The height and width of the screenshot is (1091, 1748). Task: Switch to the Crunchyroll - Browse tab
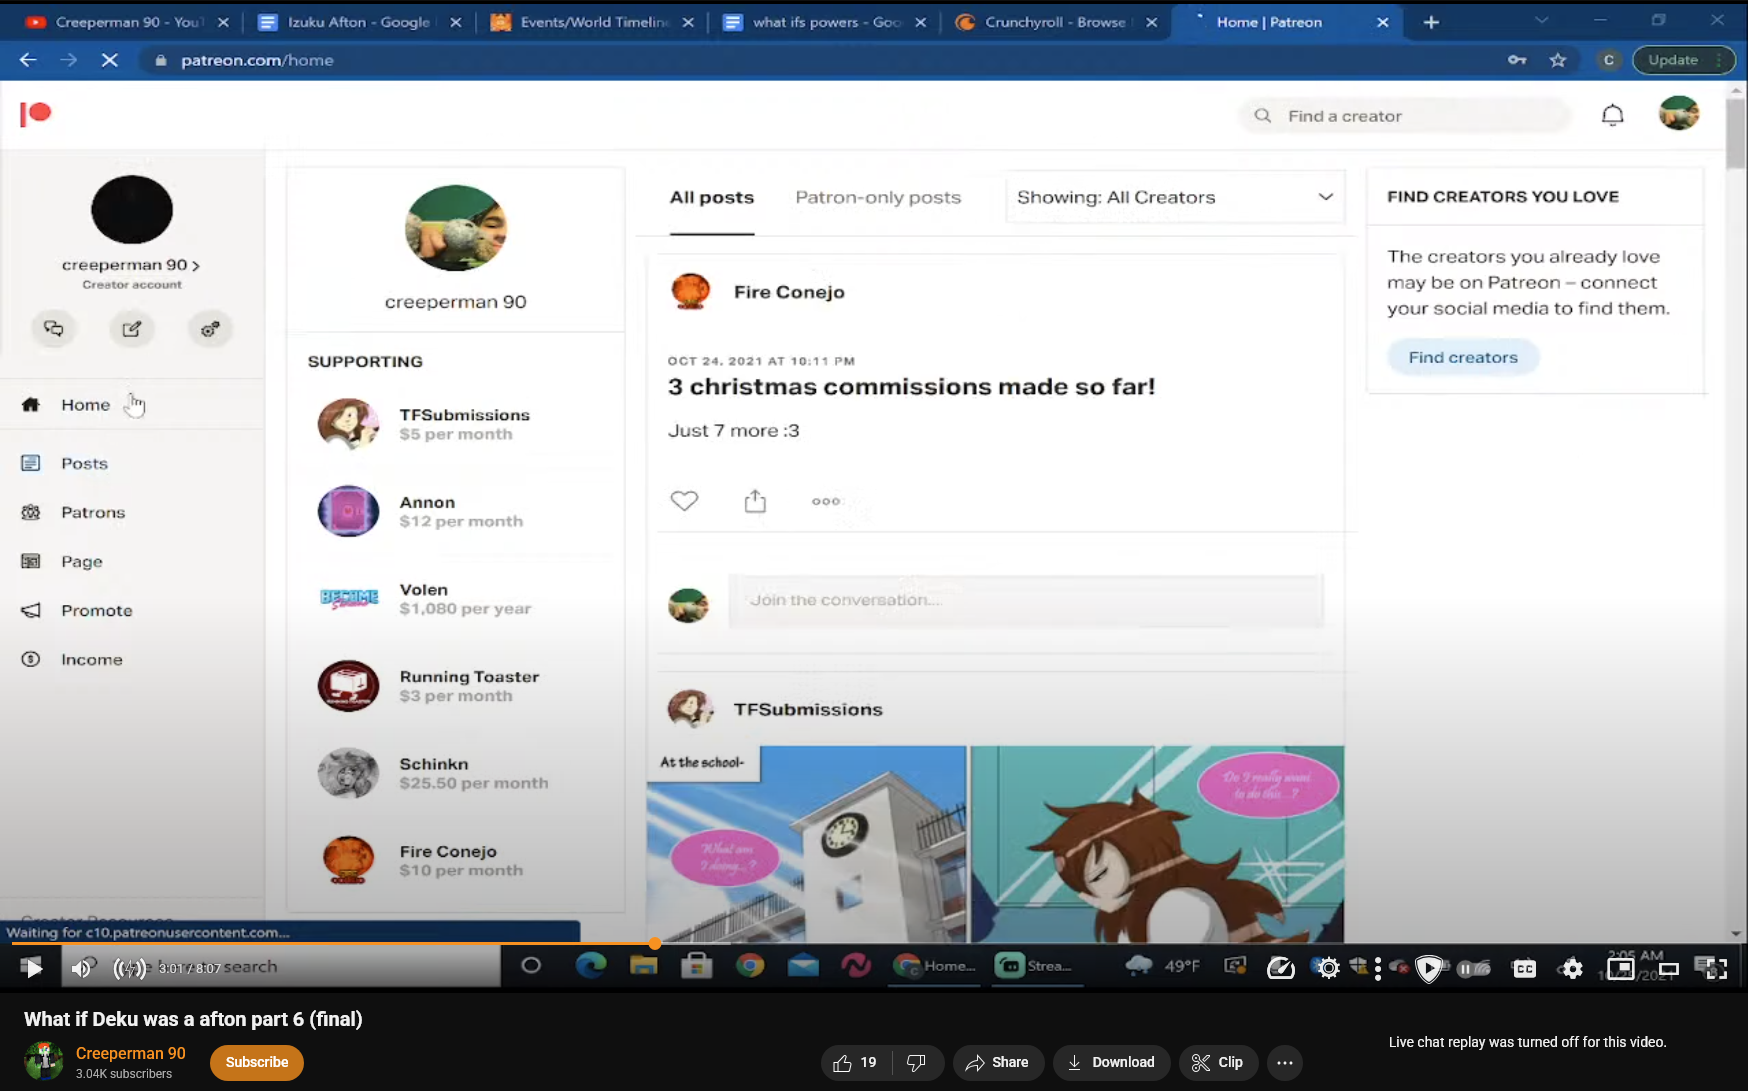point(1055,22)
